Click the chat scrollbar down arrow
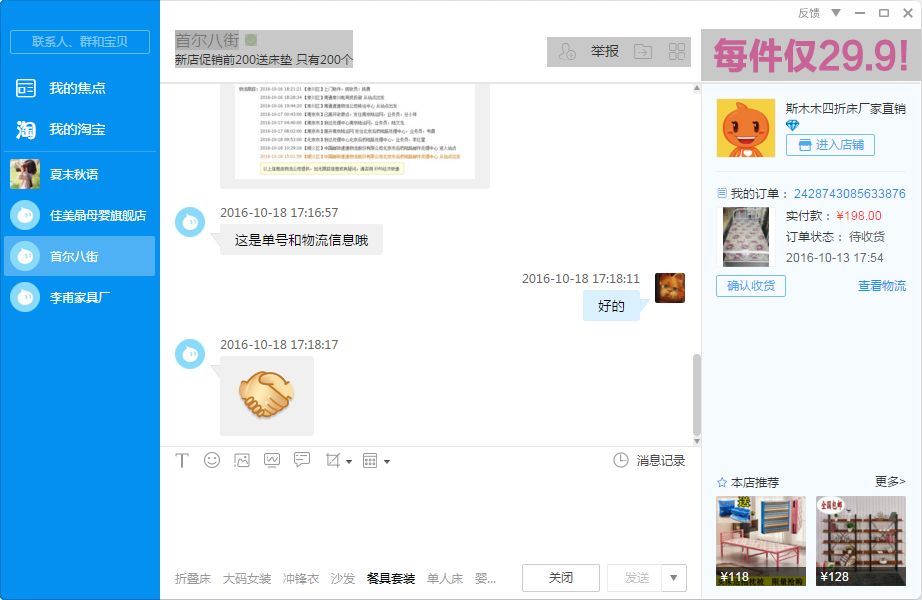The image size is (922, 600). click(697, 441)
